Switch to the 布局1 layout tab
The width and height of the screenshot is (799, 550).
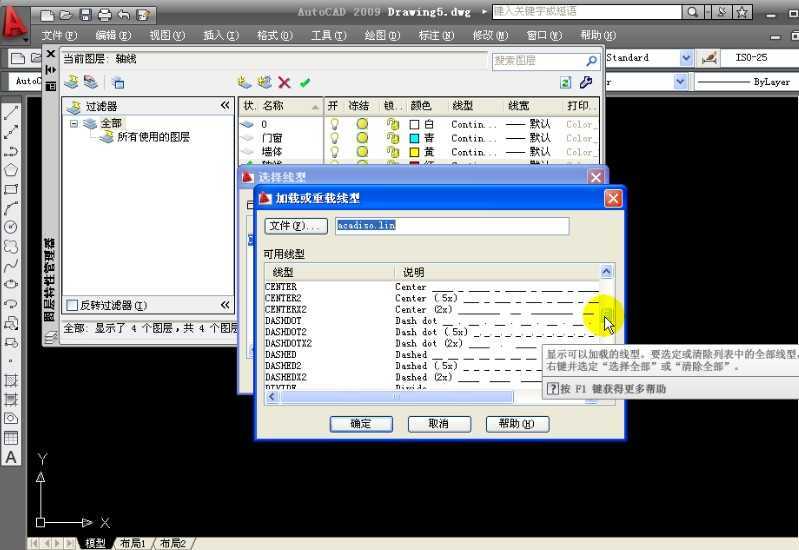(133, 543)
